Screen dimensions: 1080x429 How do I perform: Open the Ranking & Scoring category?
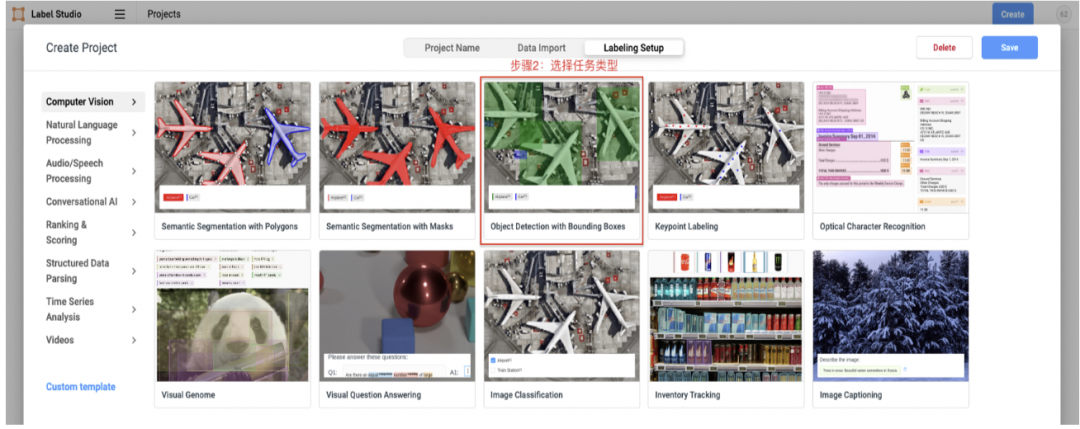[x=93, y=232]
